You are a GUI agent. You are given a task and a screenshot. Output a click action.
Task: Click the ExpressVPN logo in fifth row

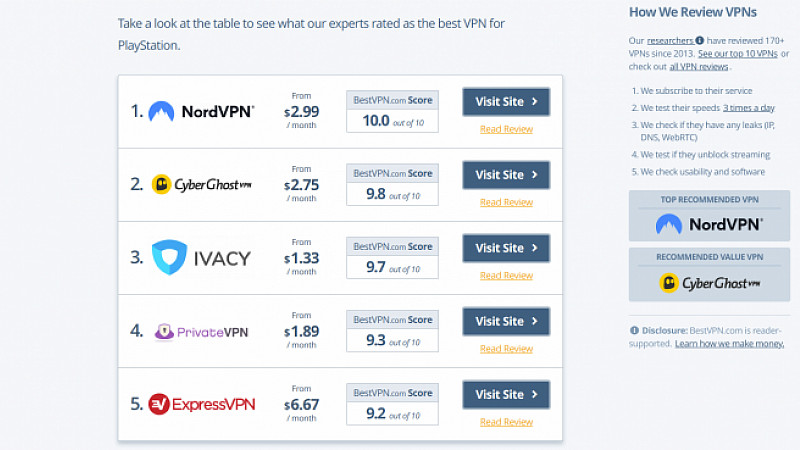(202, 404)
